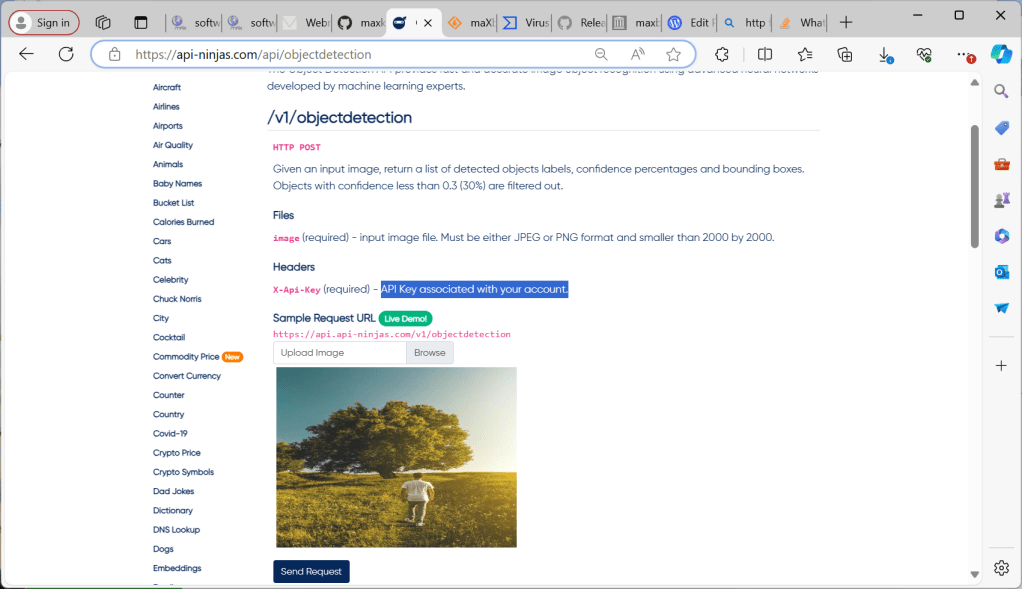Open the Settings and more ellipsis menu
This screenshot has height=589, width=1022.
click(x=964, y=55)
